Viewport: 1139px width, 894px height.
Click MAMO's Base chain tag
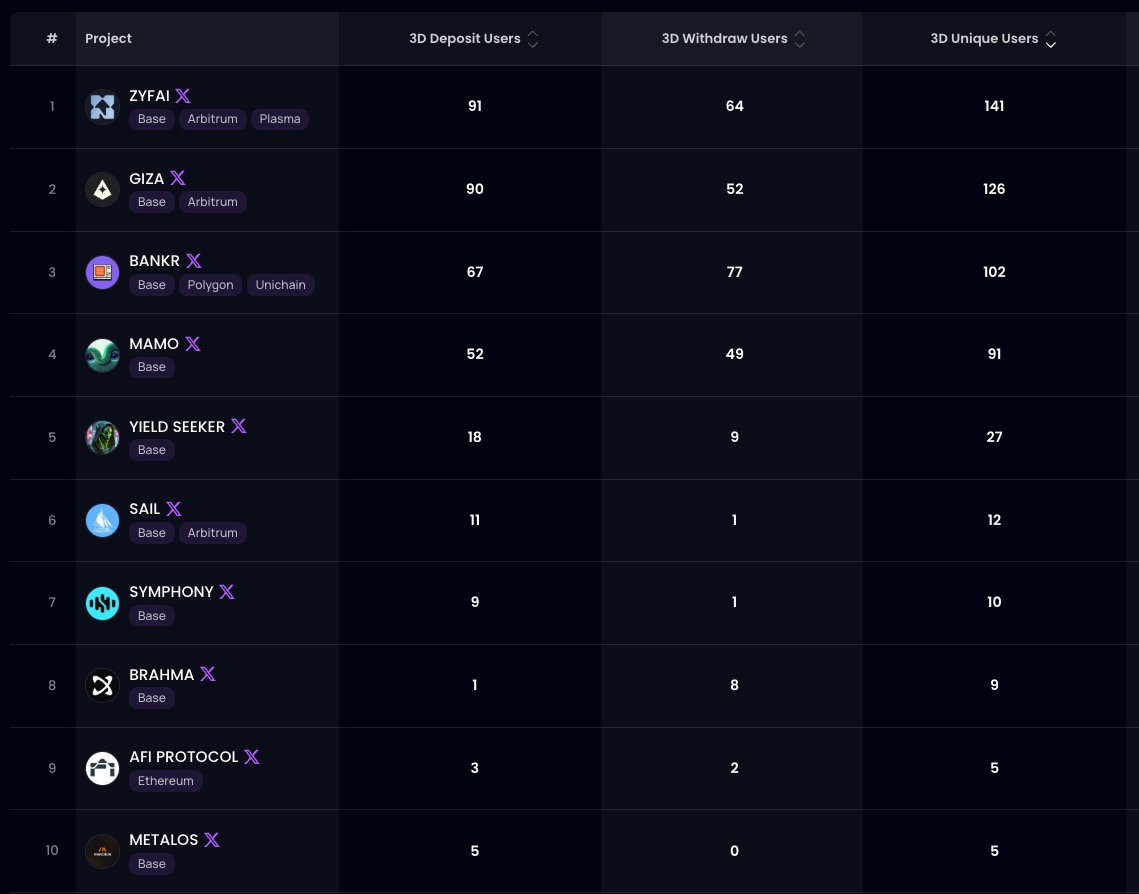point(152,367)
